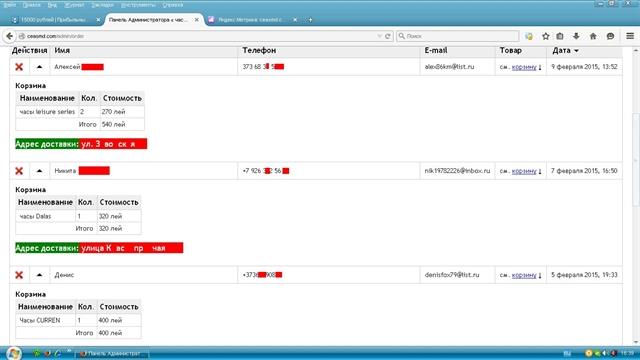This screenshot has height=360, width=640.
Task: Open корзину link in Денис's row
Action: click(x=524, y=275)
